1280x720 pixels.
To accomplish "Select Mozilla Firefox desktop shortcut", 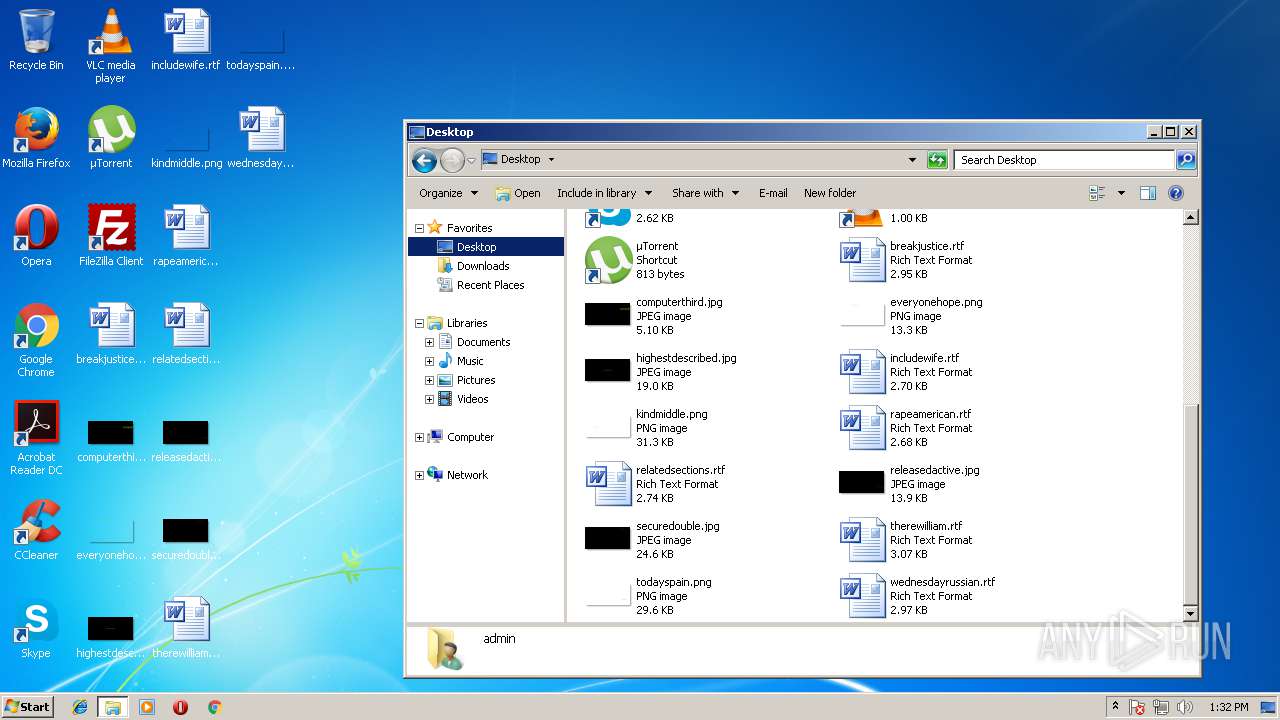I will click(x=36, y=138).
